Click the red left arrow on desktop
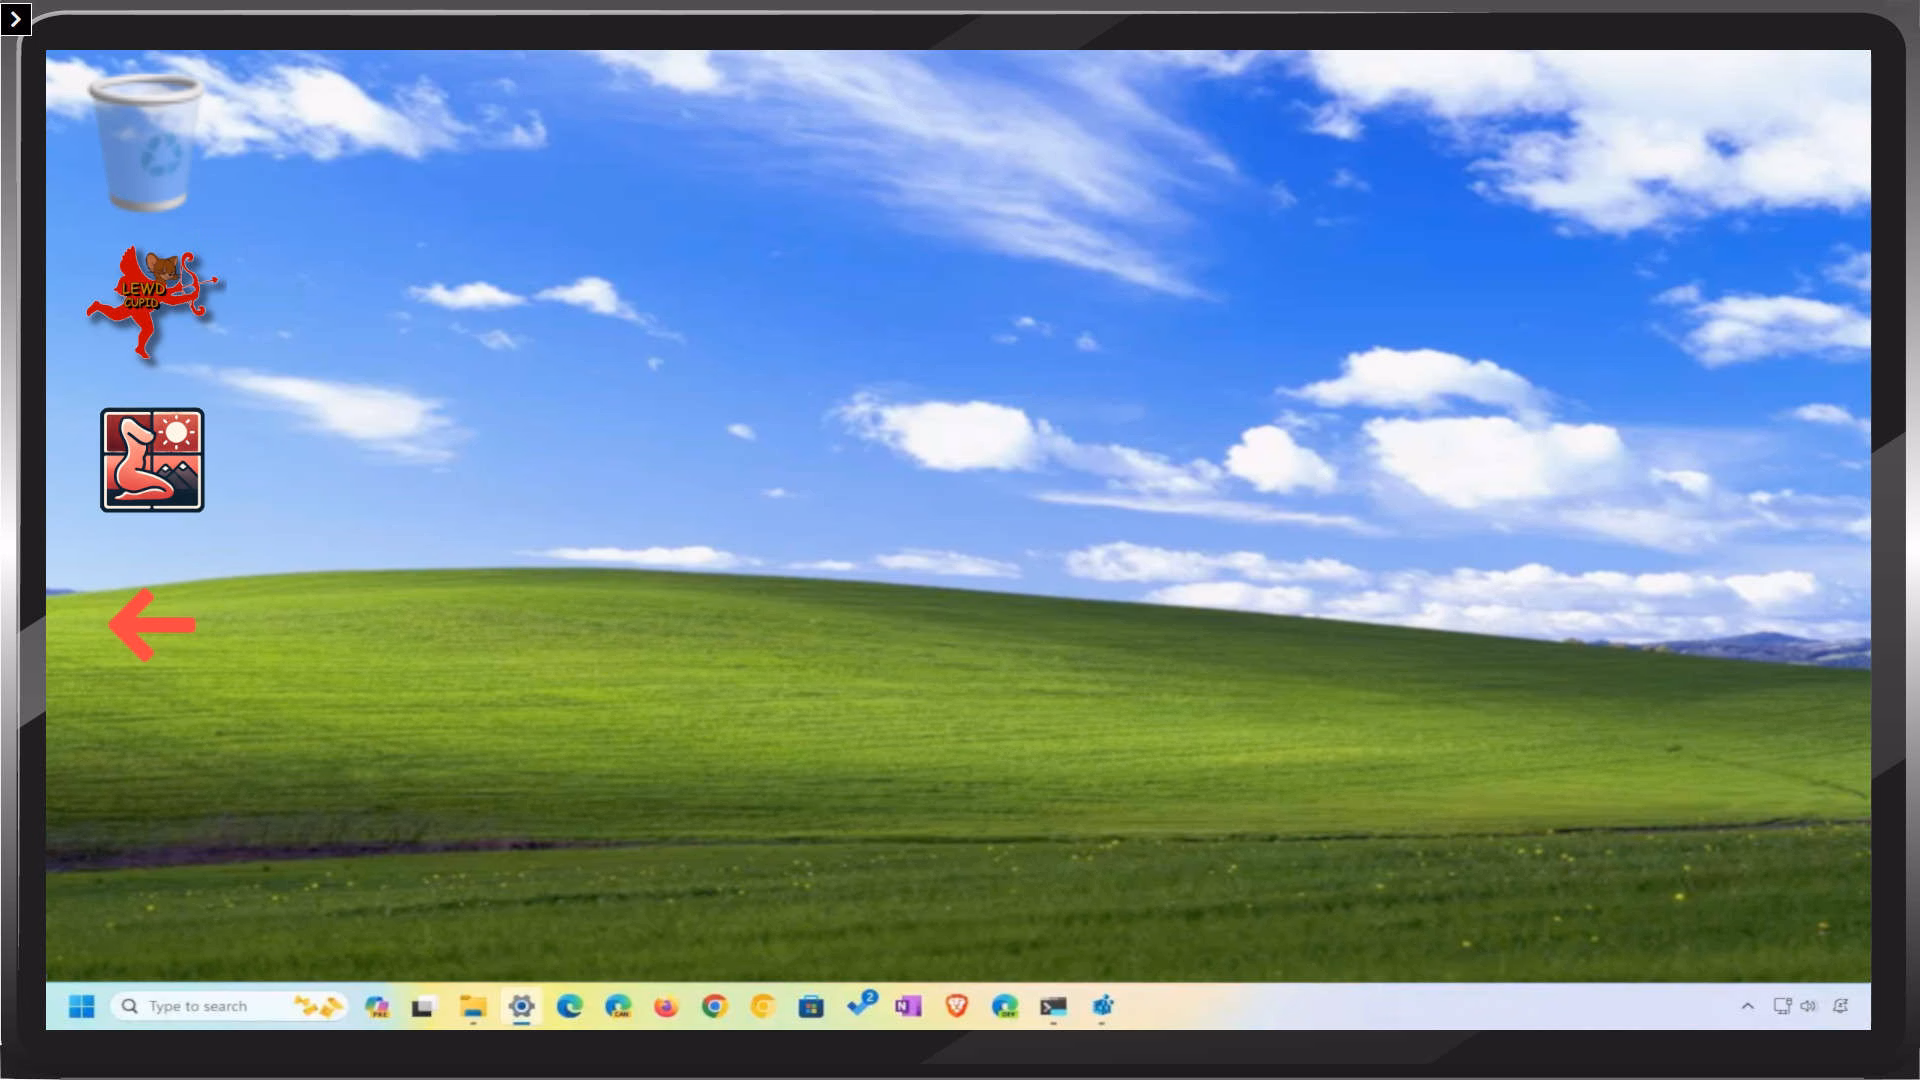This screenshot has width=1920, height=1080. click(x=152, y=625)
